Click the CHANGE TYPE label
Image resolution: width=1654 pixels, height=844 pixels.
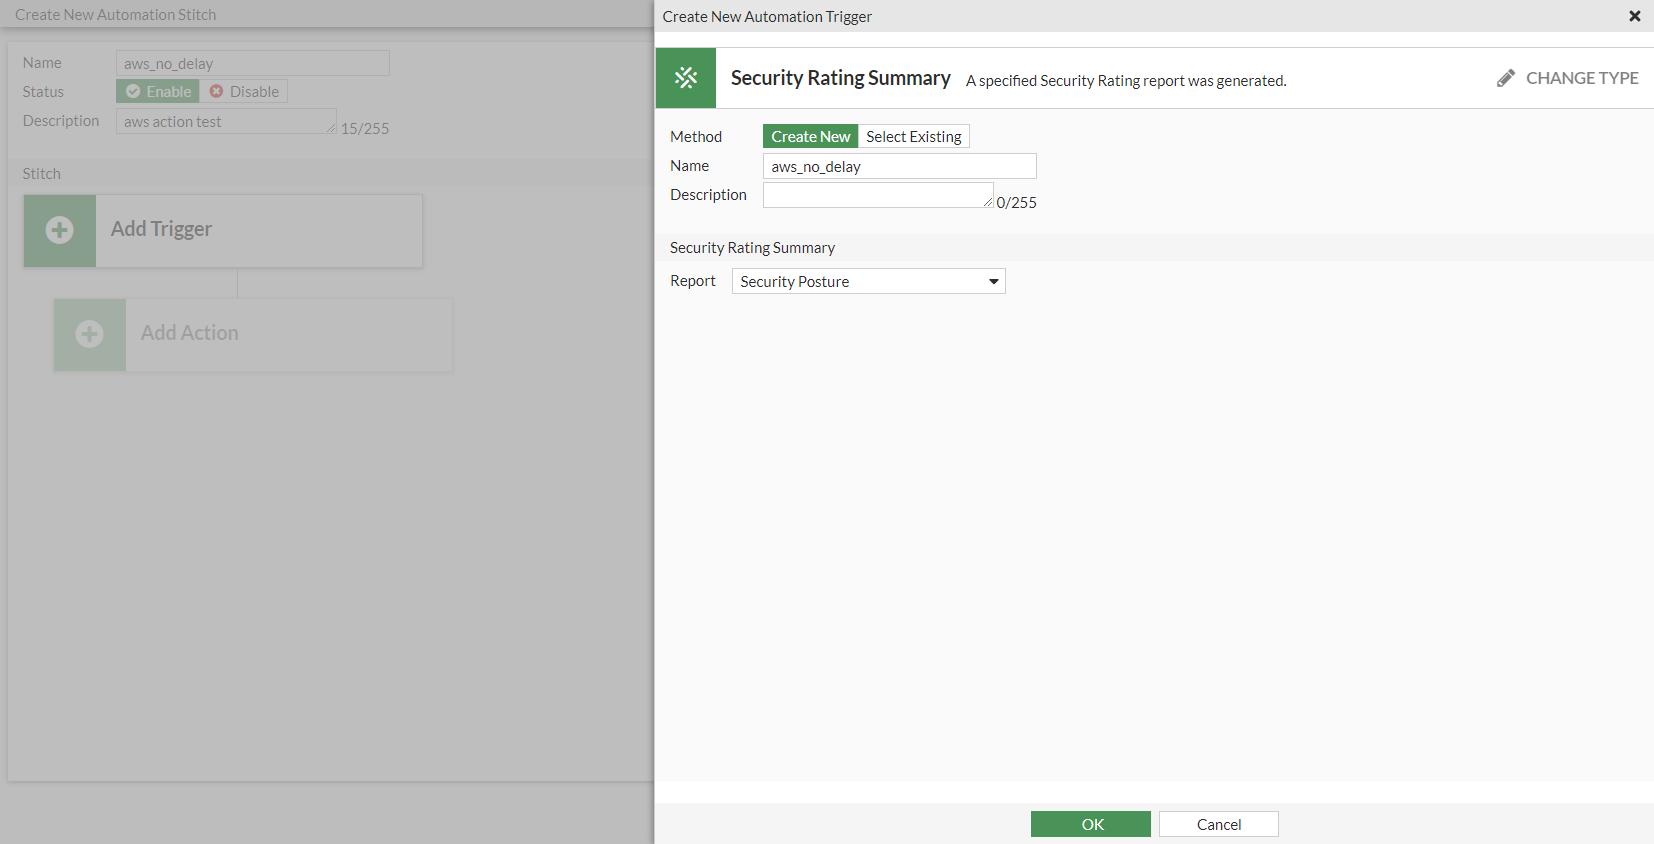coord(1581,78)
